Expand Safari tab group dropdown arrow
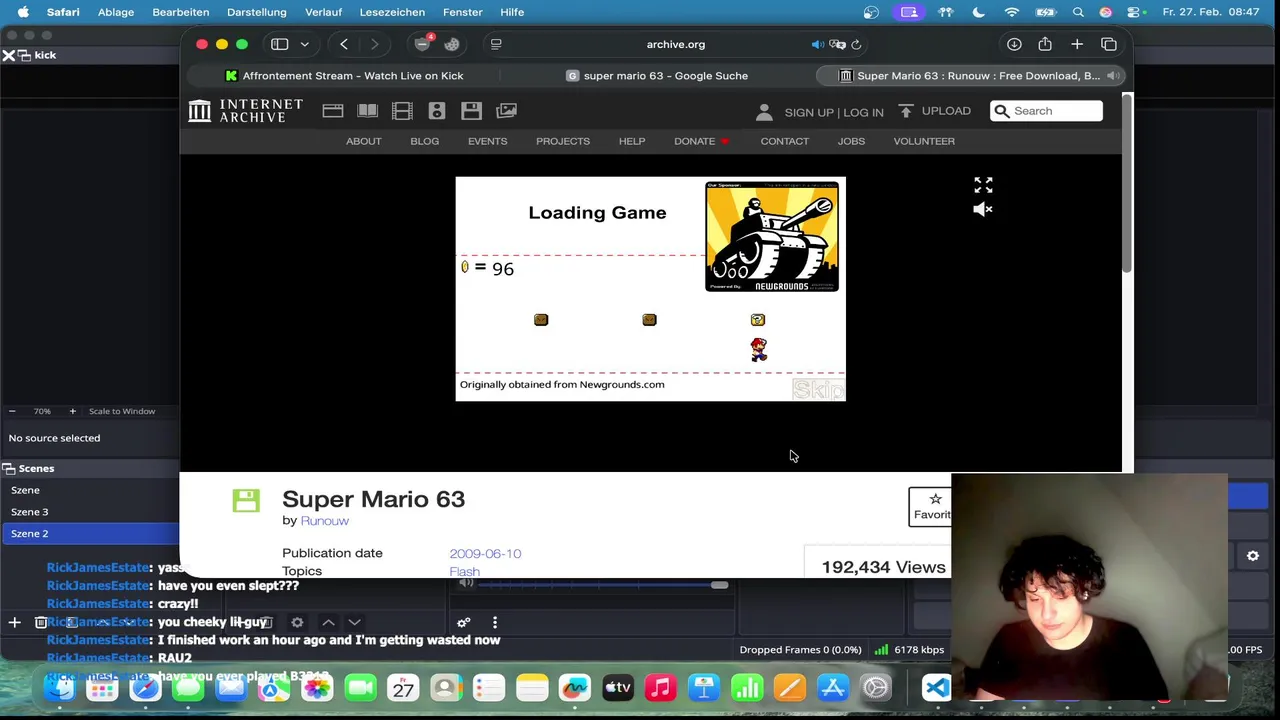The width and height of the screenshot is (1280, 720). (304, 44)
